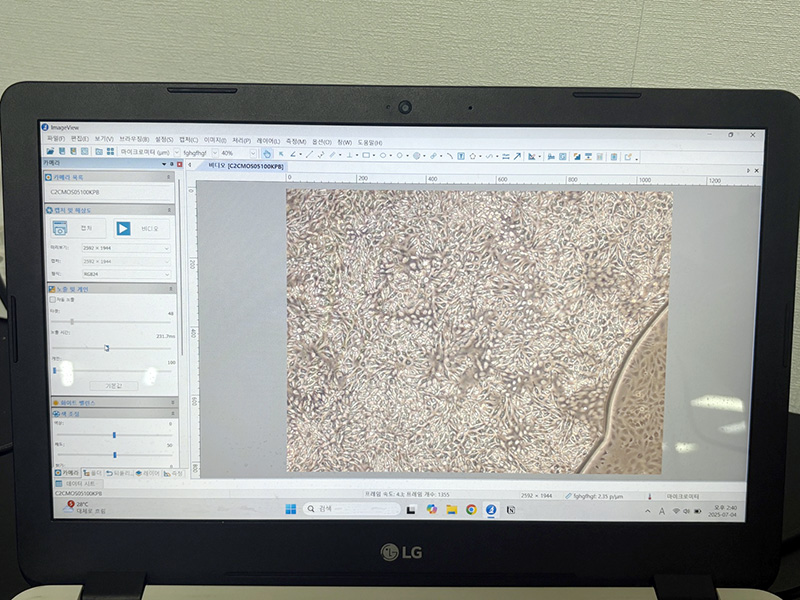Click the exposure time slider handle
The width and height of the screenshot is (800, 600).
point(106,347)
